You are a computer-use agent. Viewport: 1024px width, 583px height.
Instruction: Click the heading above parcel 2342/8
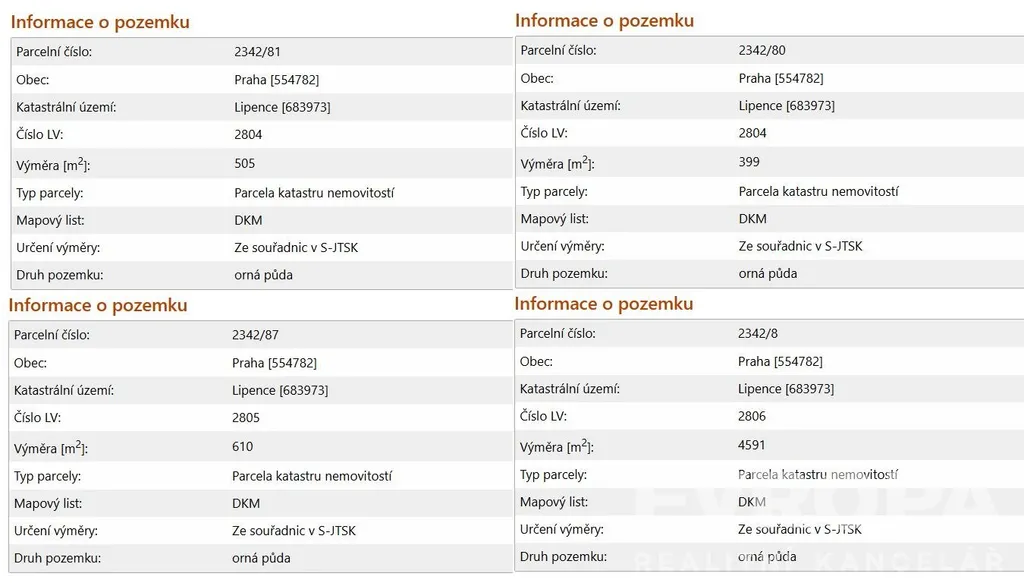[x=604, y=304]
